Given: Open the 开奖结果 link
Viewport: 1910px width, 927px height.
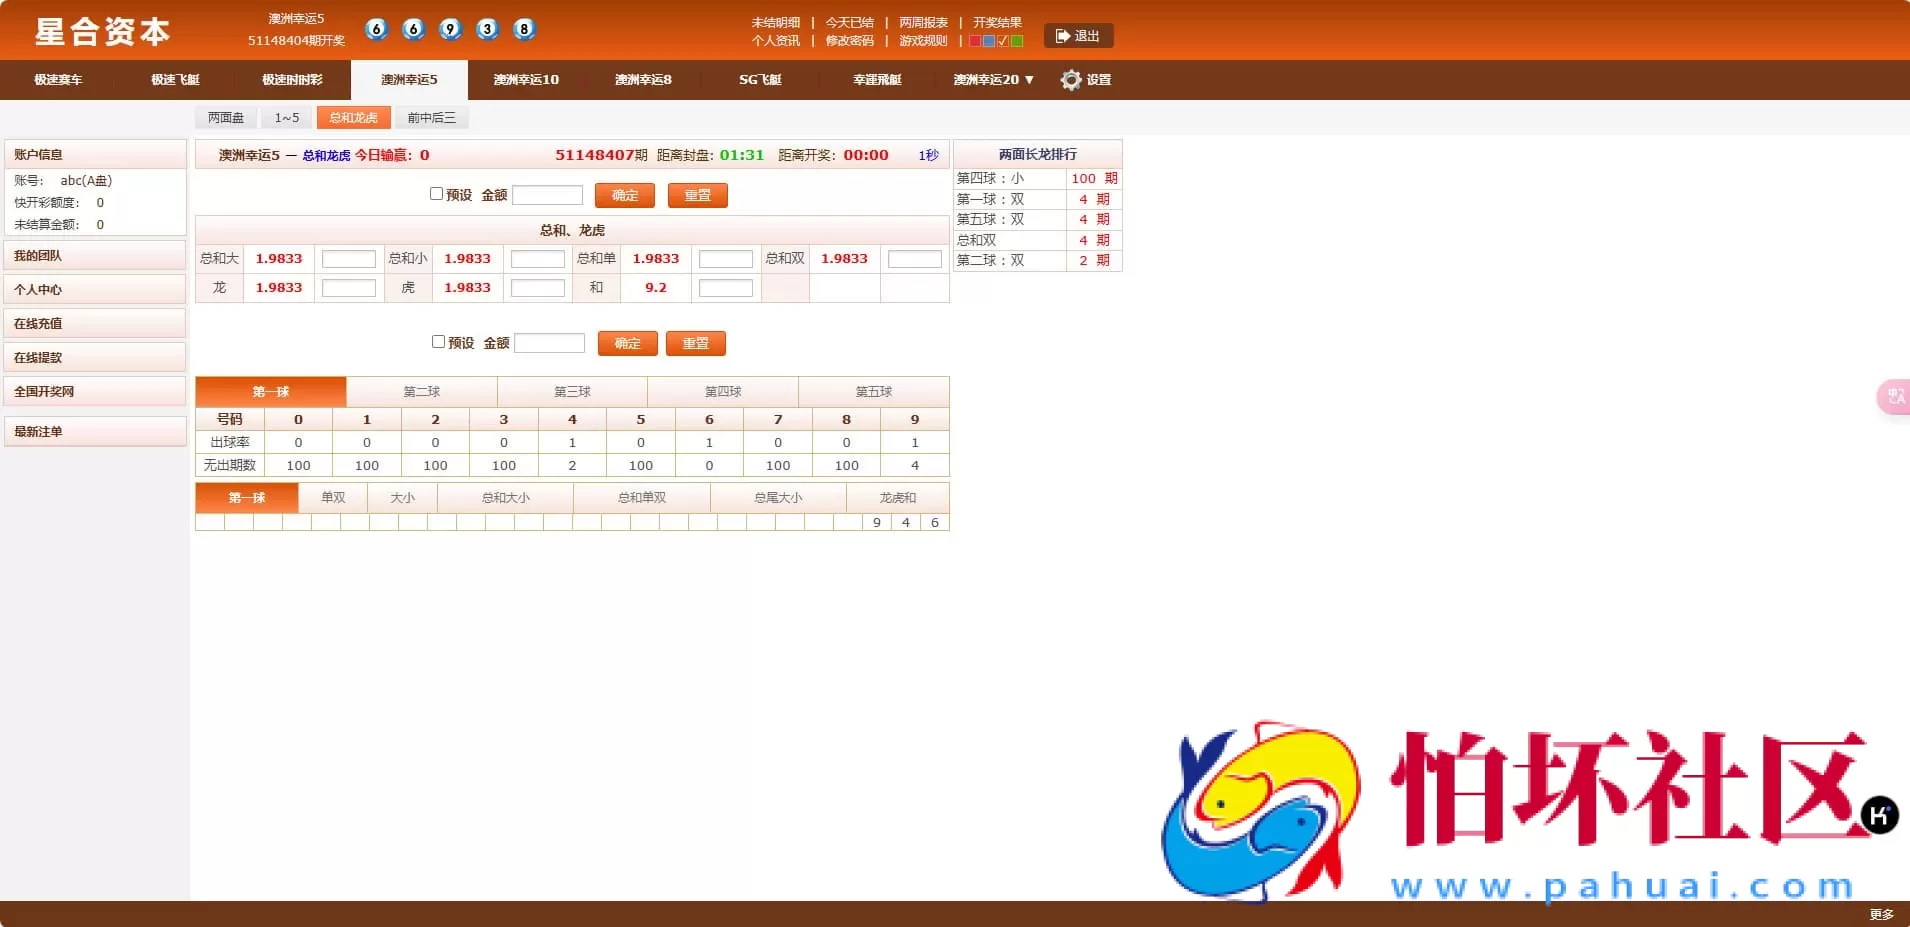Looking at the screenshot, I should 997,22.
